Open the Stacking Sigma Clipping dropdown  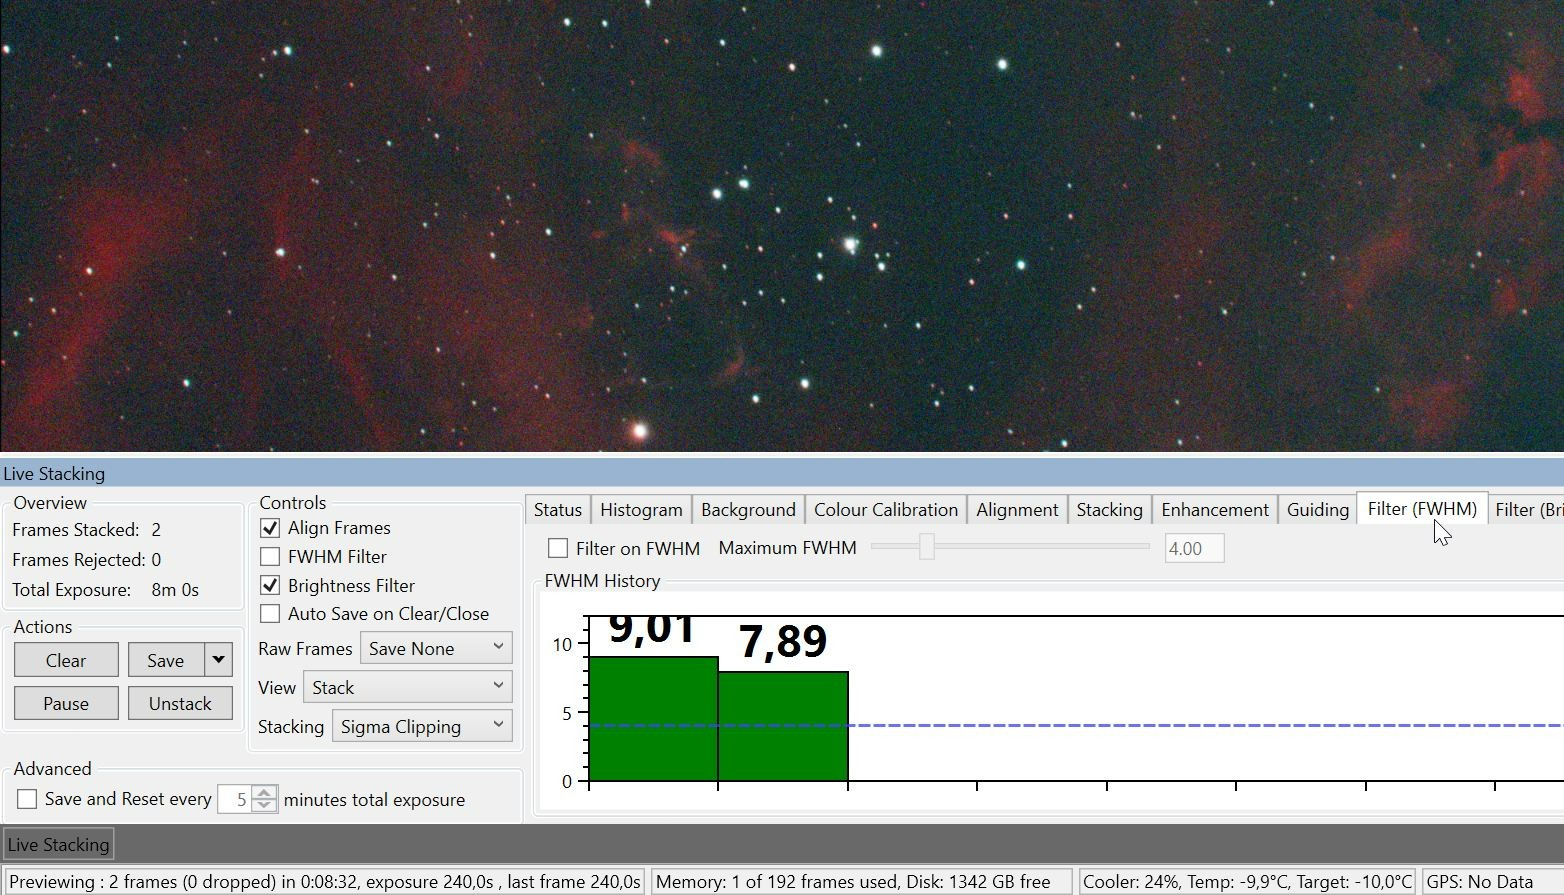(422, 726)
